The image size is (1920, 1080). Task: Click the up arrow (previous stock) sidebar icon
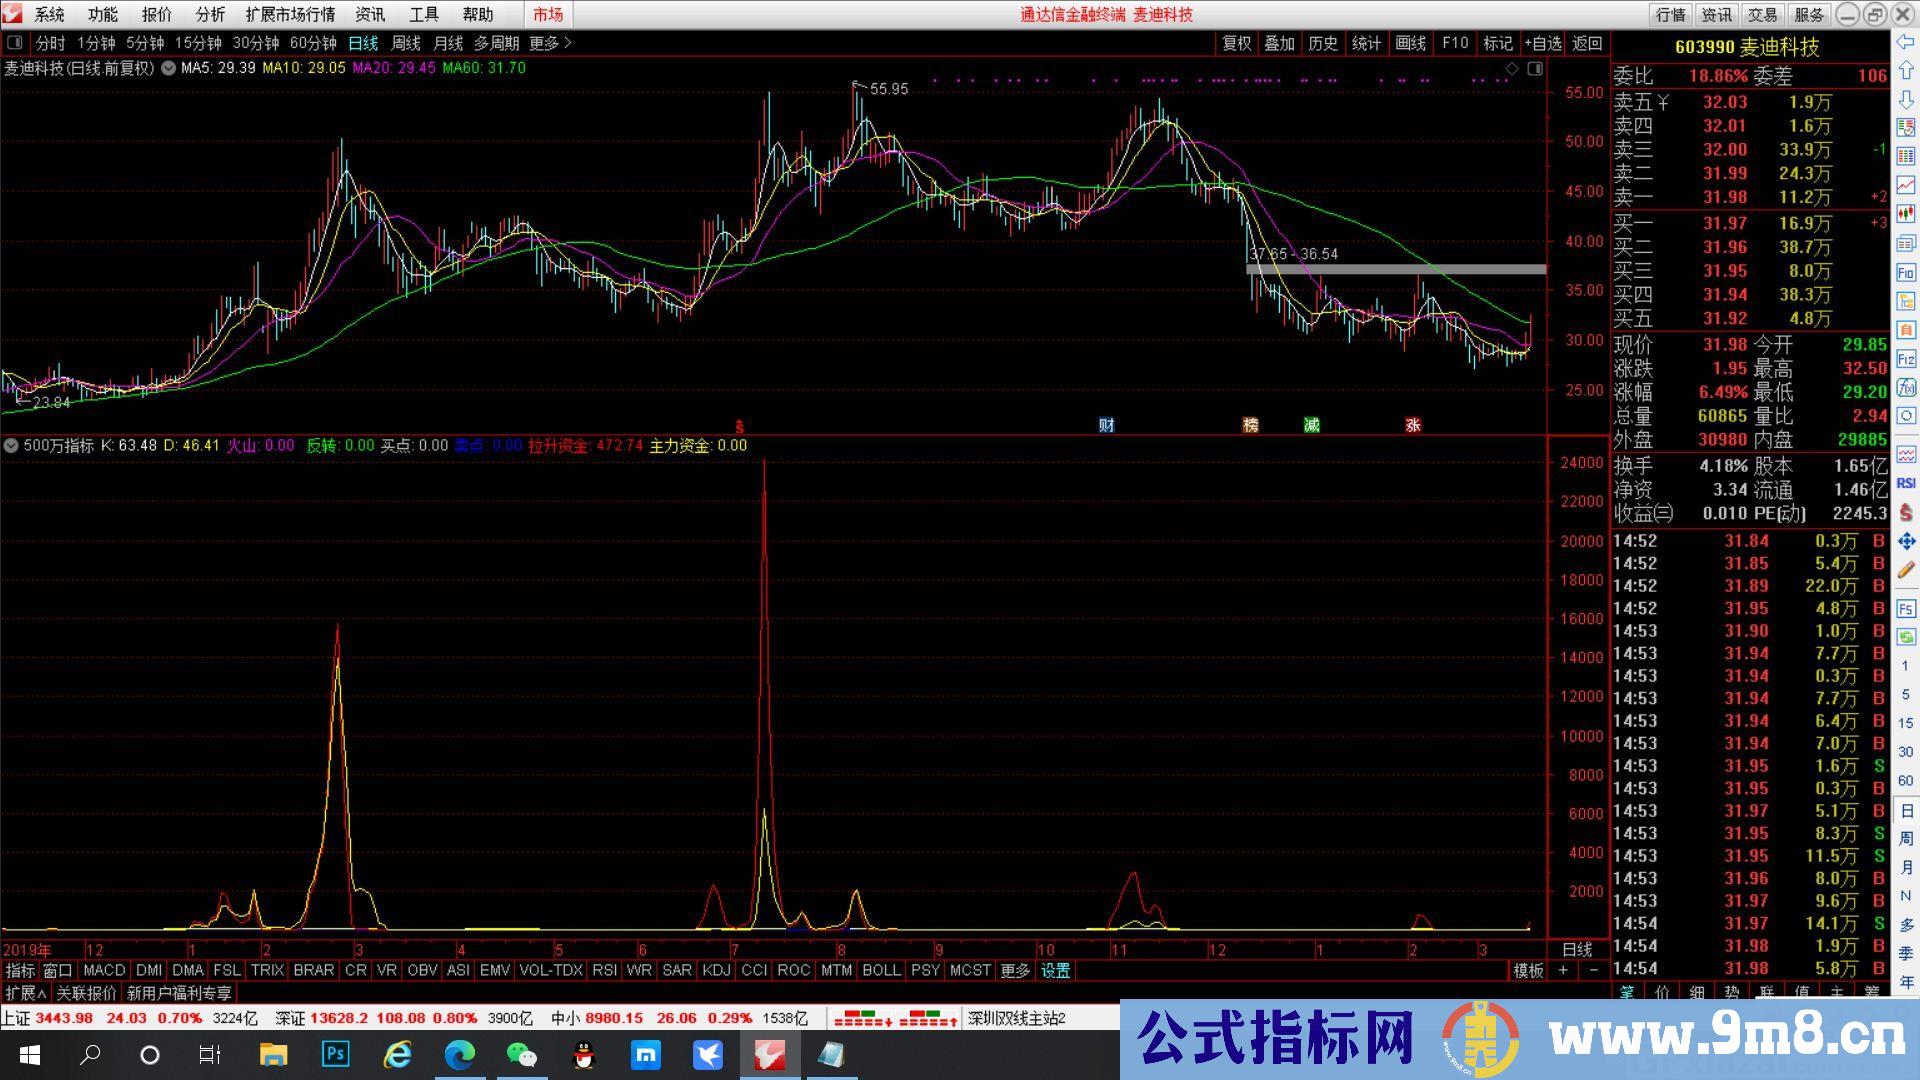click(1906, 71)
